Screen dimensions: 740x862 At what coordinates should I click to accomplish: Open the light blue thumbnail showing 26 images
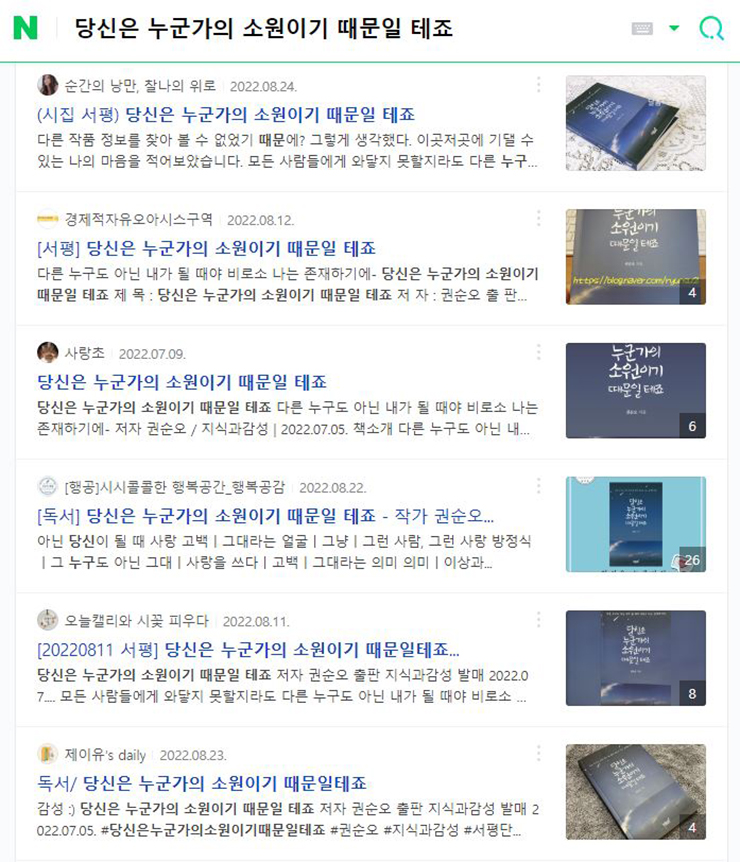636,524
